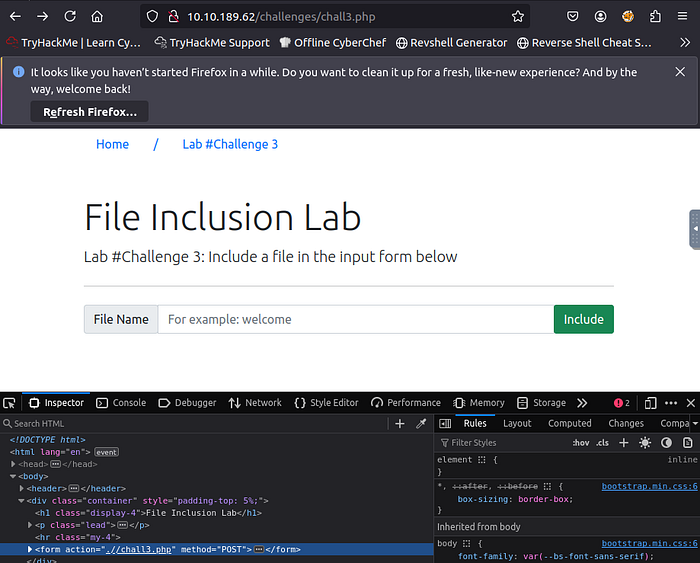Open TryHackMe Learn Cyber bookmark
Screen dimensions: 700x563
[x=74, y=42]
